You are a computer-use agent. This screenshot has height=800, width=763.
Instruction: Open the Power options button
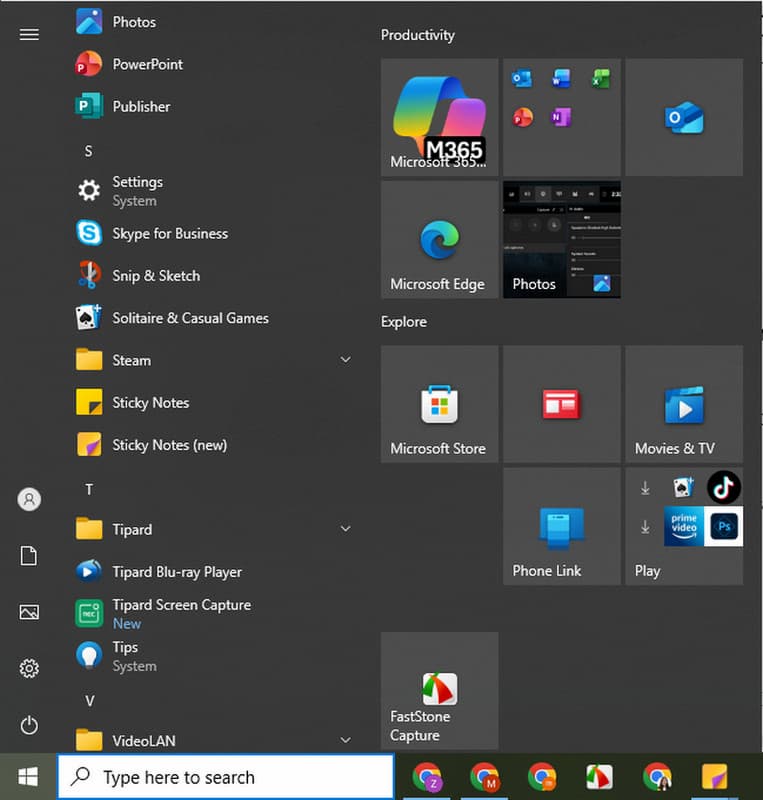click(29, 725)
